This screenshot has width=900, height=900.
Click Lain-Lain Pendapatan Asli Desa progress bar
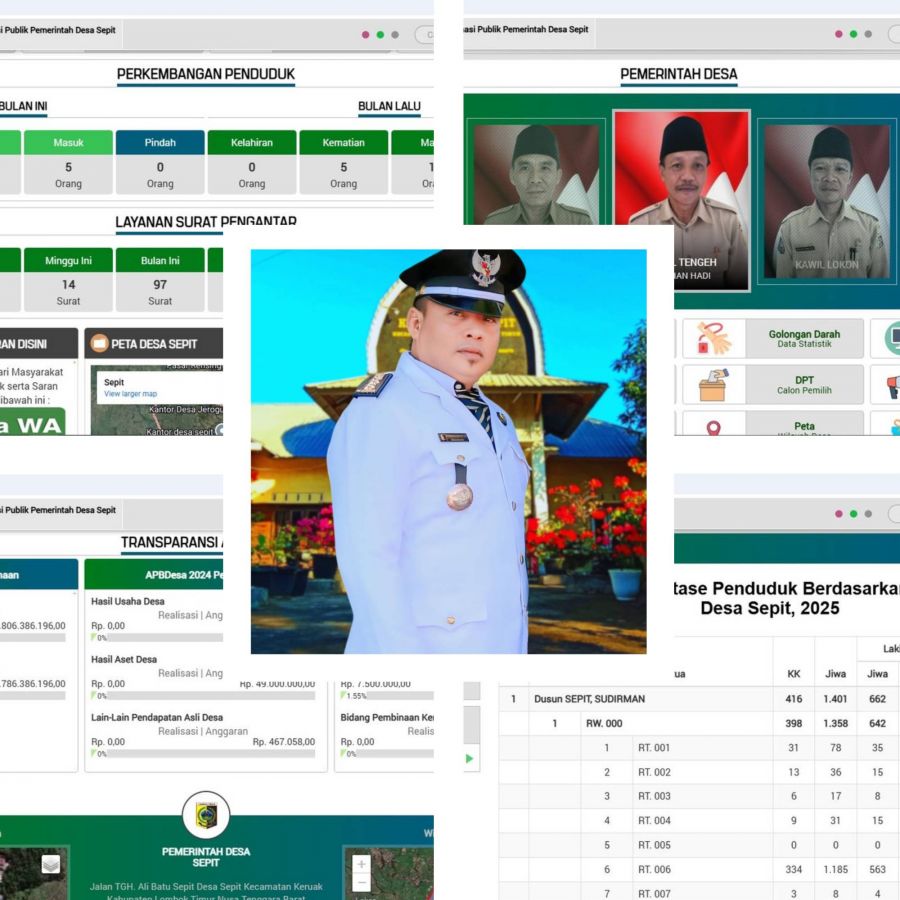203,754
